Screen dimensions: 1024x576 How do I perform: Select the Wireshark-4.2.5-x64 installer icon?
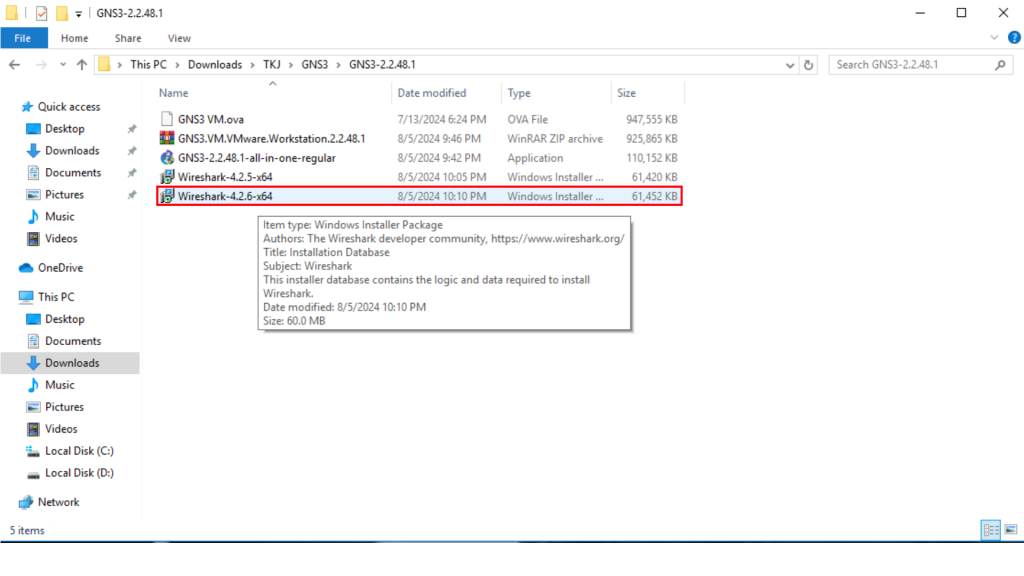(167, 178)
